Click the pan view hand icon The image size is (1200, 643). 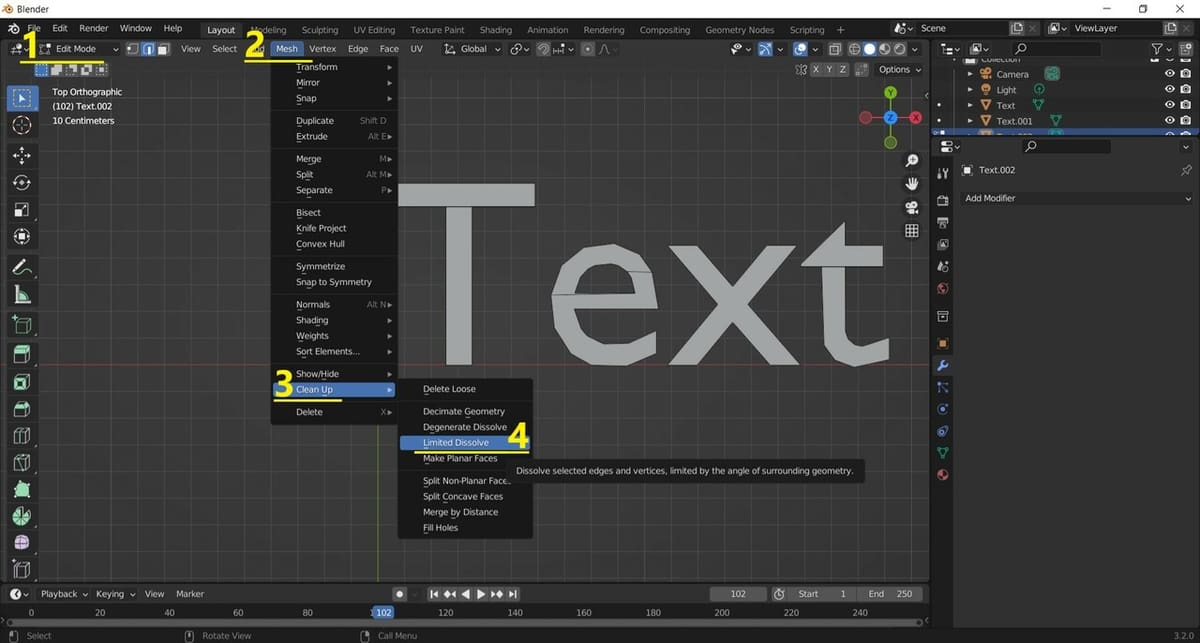[x=912, y=184]
